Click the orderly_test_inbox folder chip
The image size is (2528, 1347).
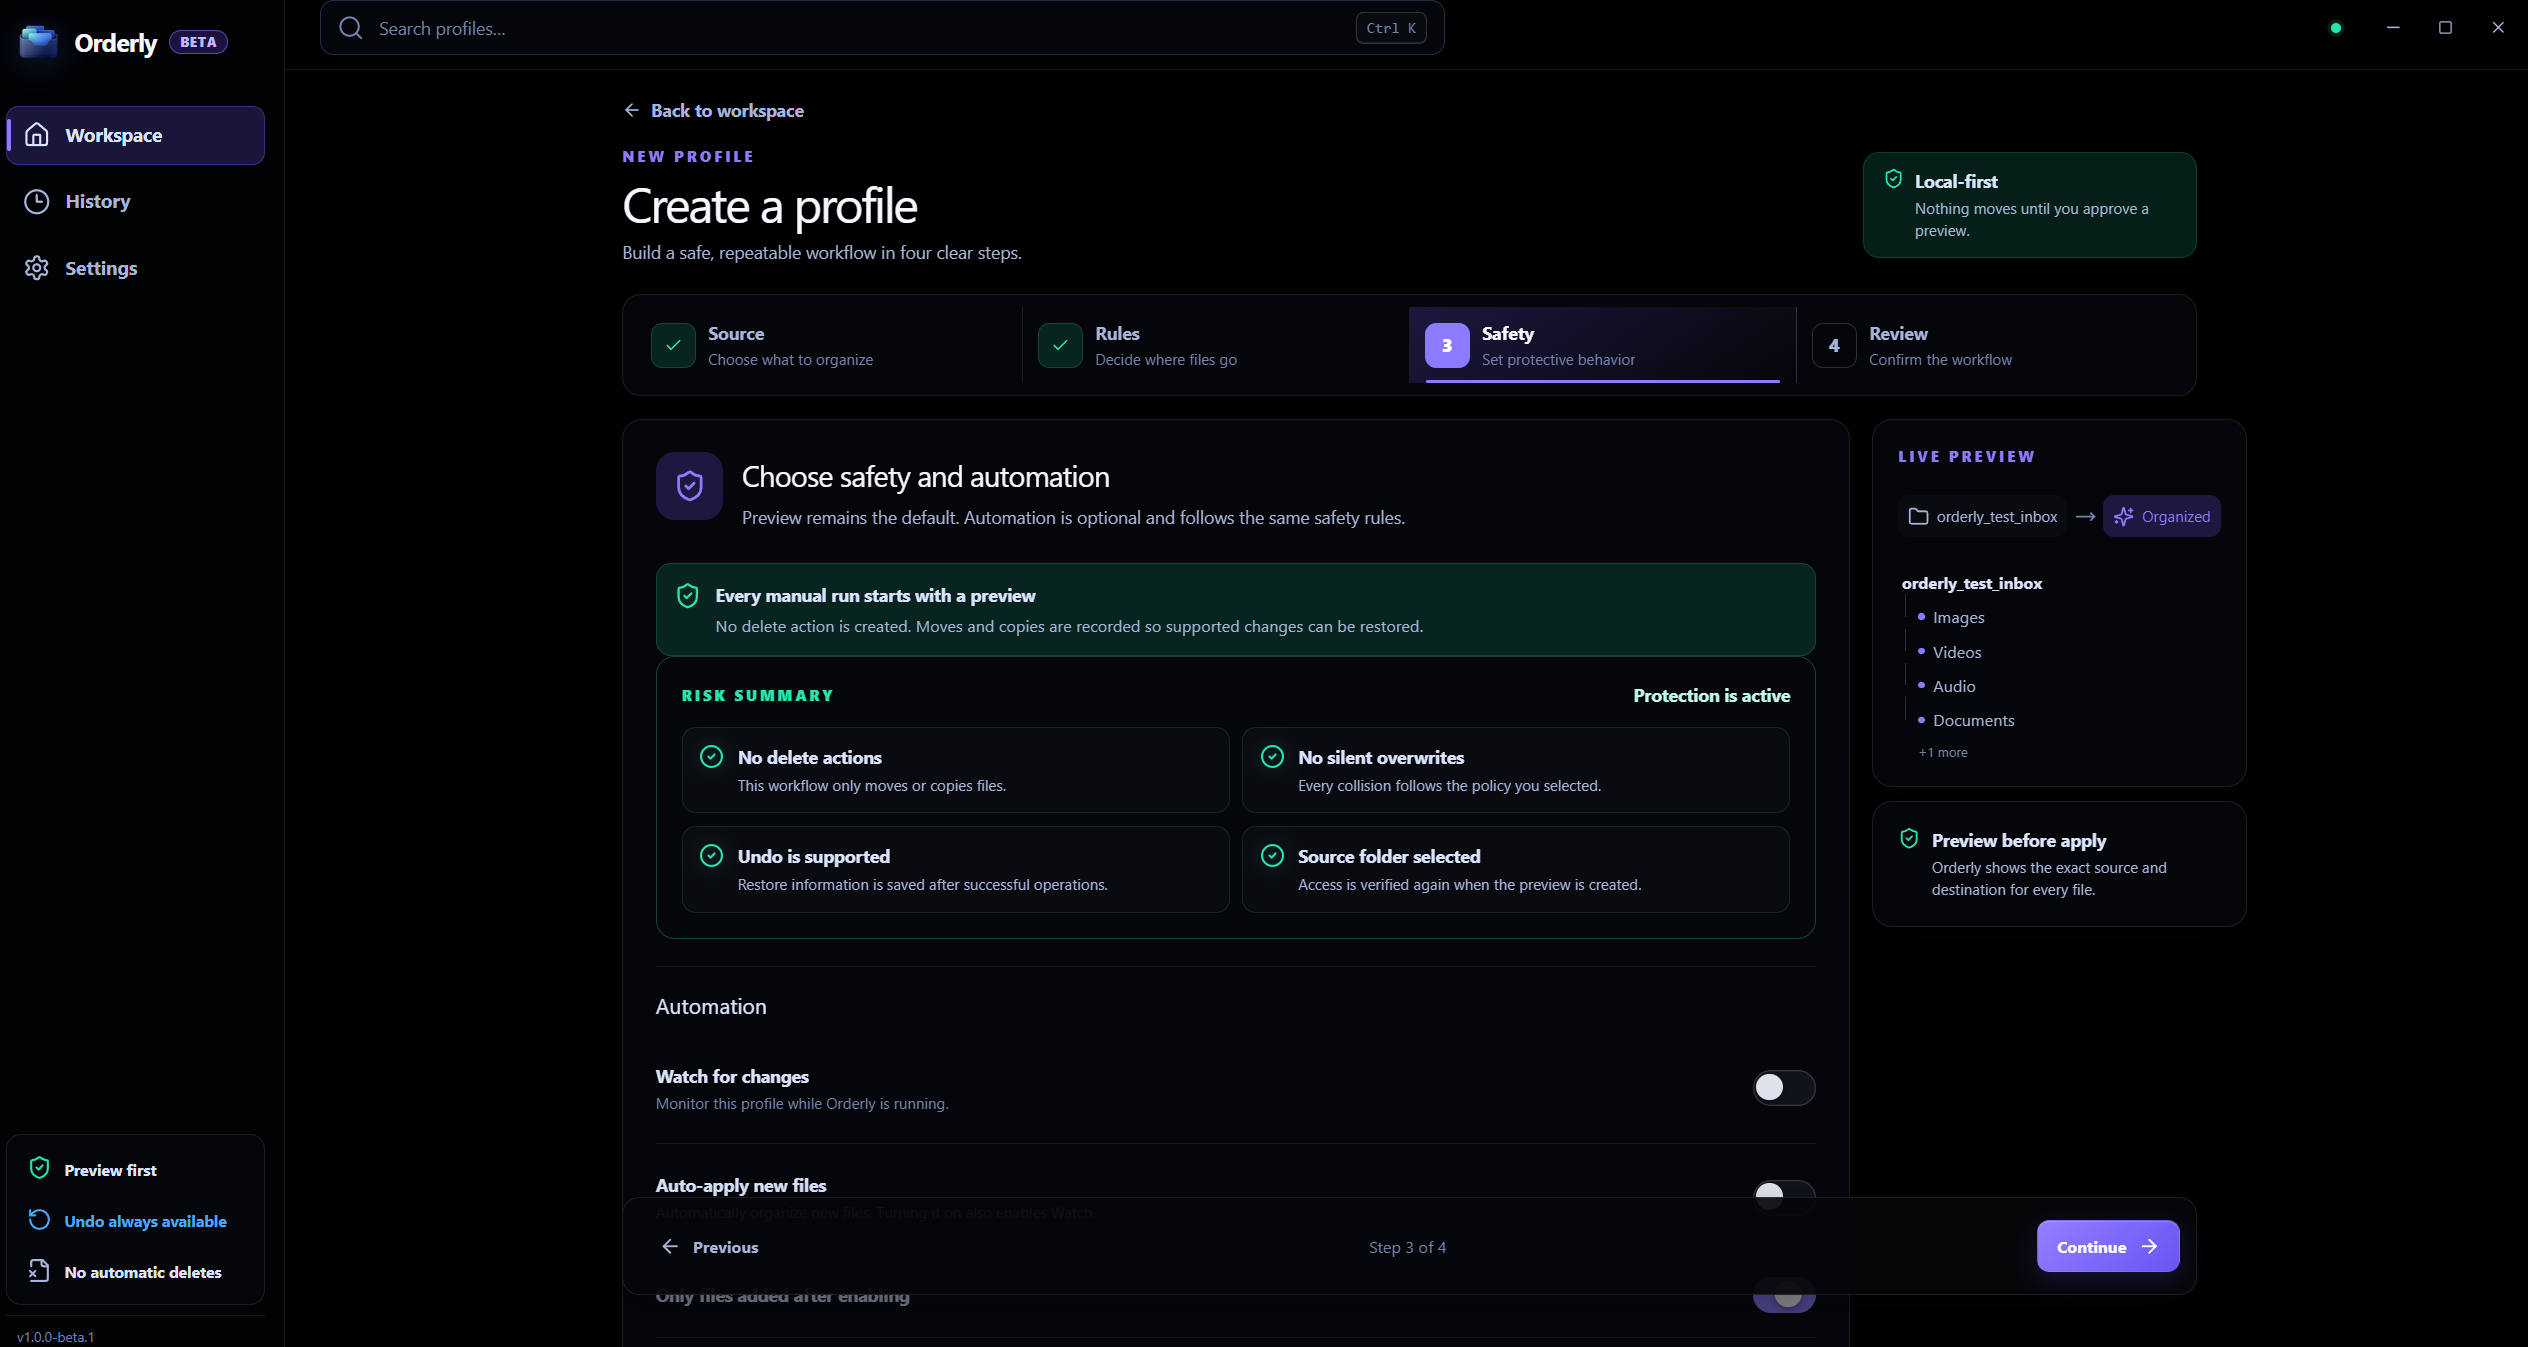(x=1982, y=516)
